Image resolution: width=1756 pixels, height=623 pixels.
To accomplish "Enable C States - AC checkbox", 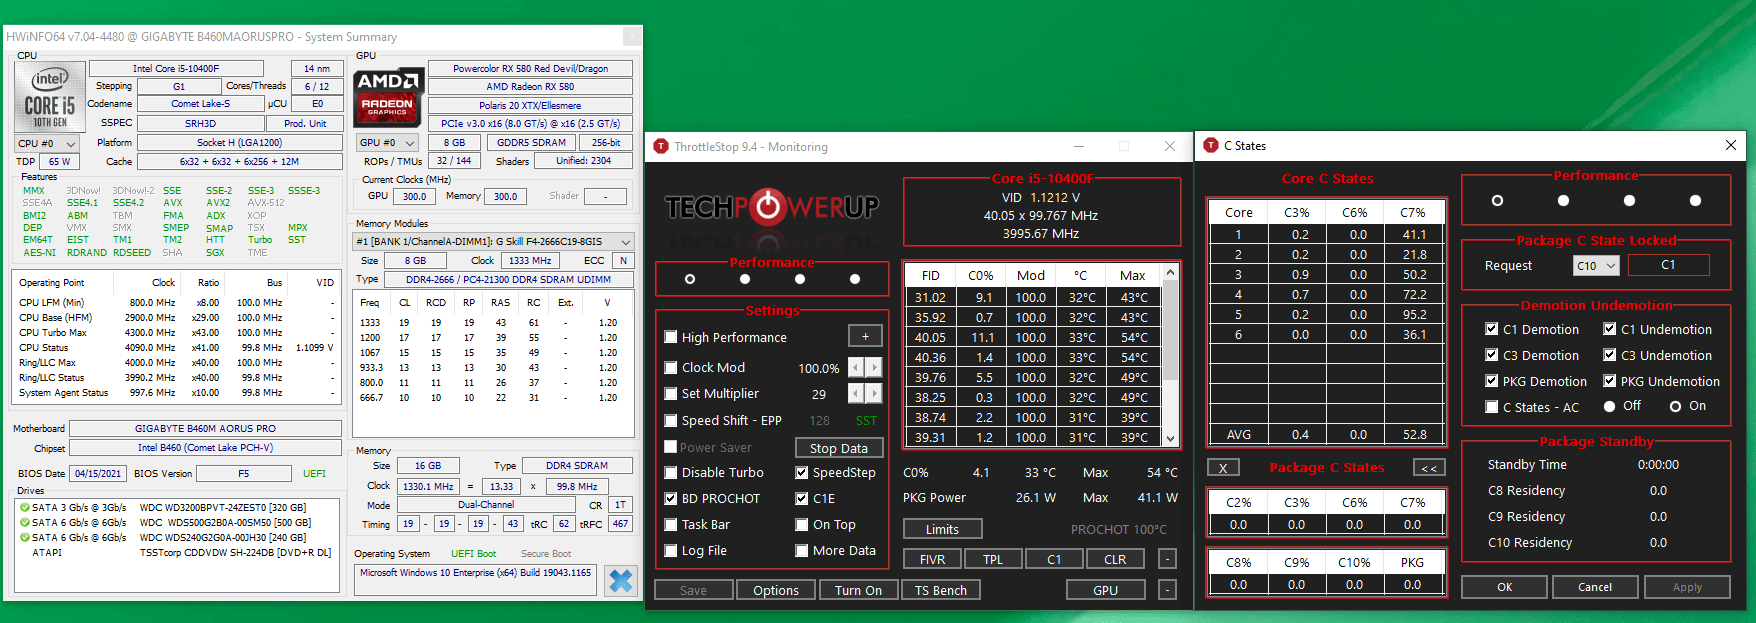I will (x=1492, y=407).
